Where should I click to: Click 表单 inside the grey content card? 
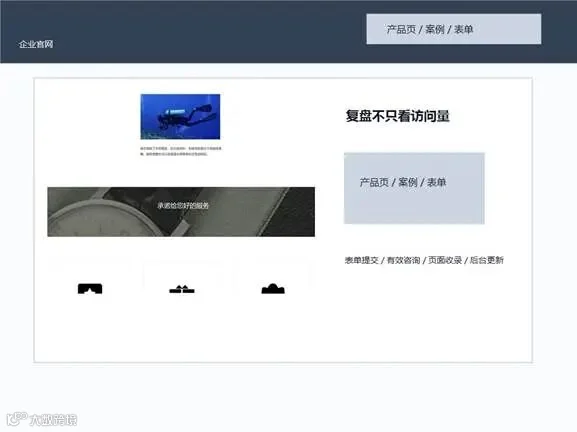pyautogui.click(x=436, y=182)
